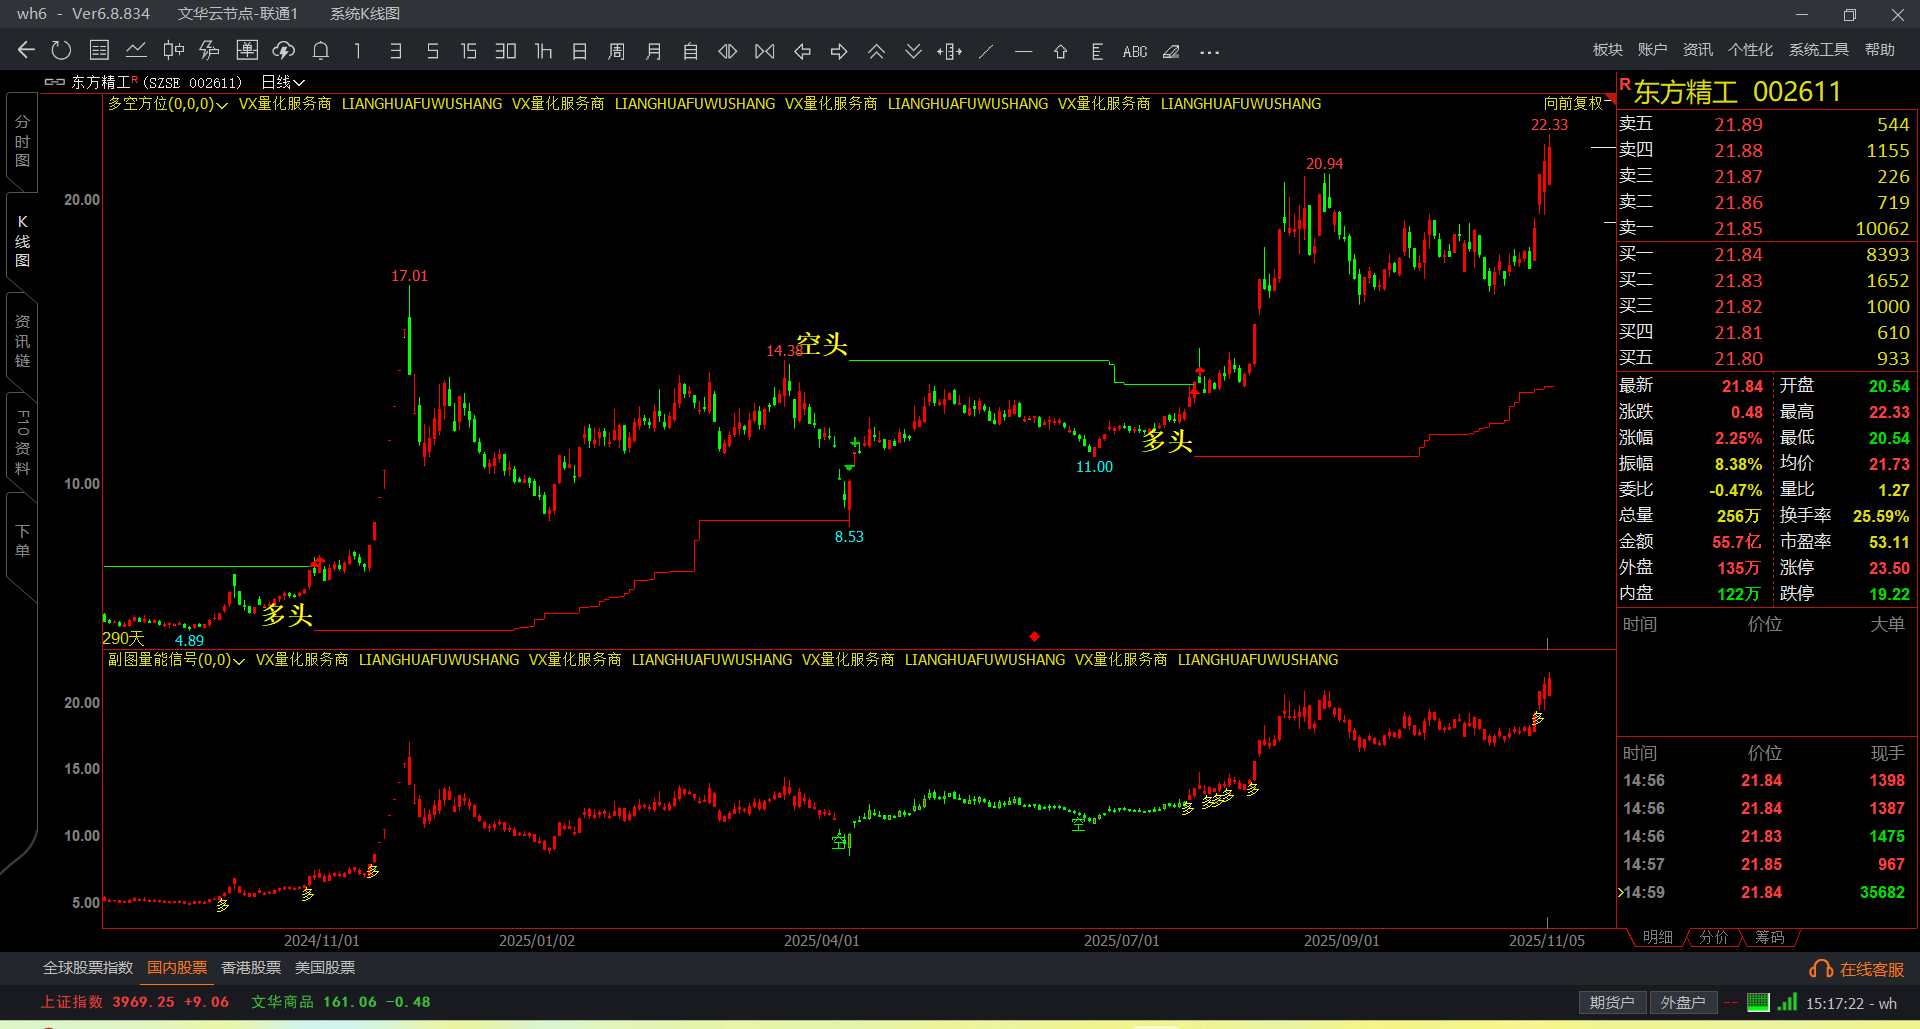Select the 1-minute period button

[358, 51]
